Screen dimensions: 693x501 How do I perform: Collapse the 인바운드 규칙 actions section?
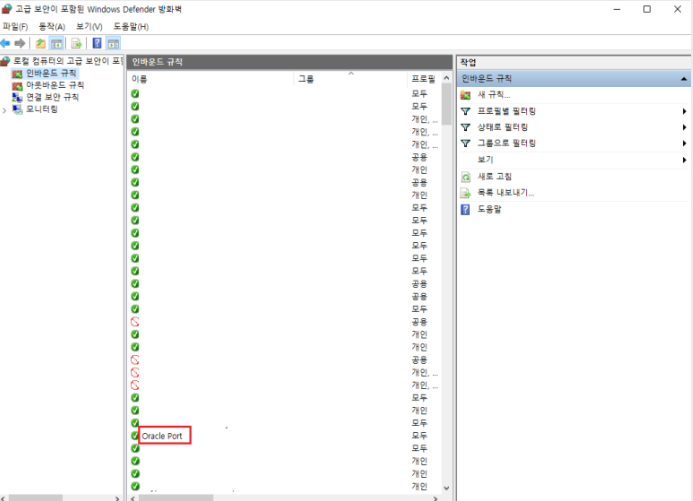click(x=685, y=78)
